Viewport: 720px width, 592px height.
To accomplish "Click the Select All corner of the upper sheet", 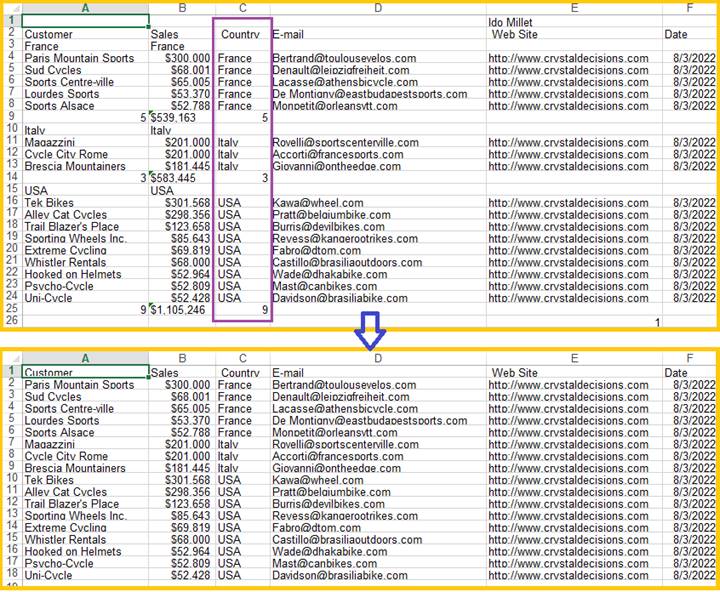I will click(12, 9).
